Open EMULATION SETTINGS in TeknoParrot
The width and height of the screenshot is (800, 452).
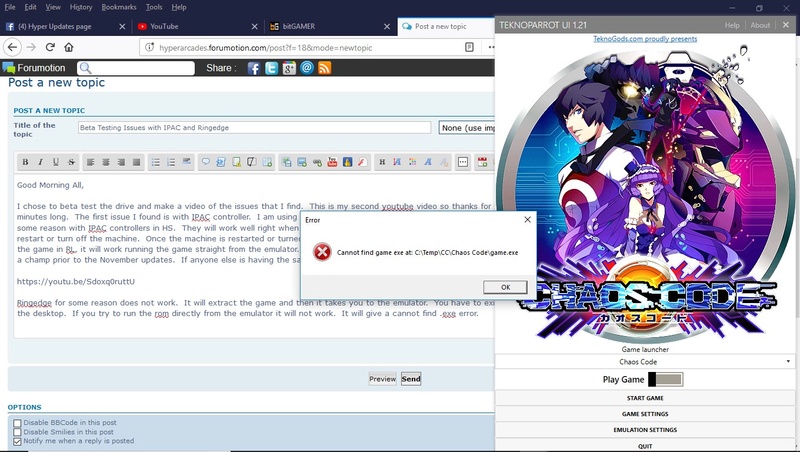645,430
